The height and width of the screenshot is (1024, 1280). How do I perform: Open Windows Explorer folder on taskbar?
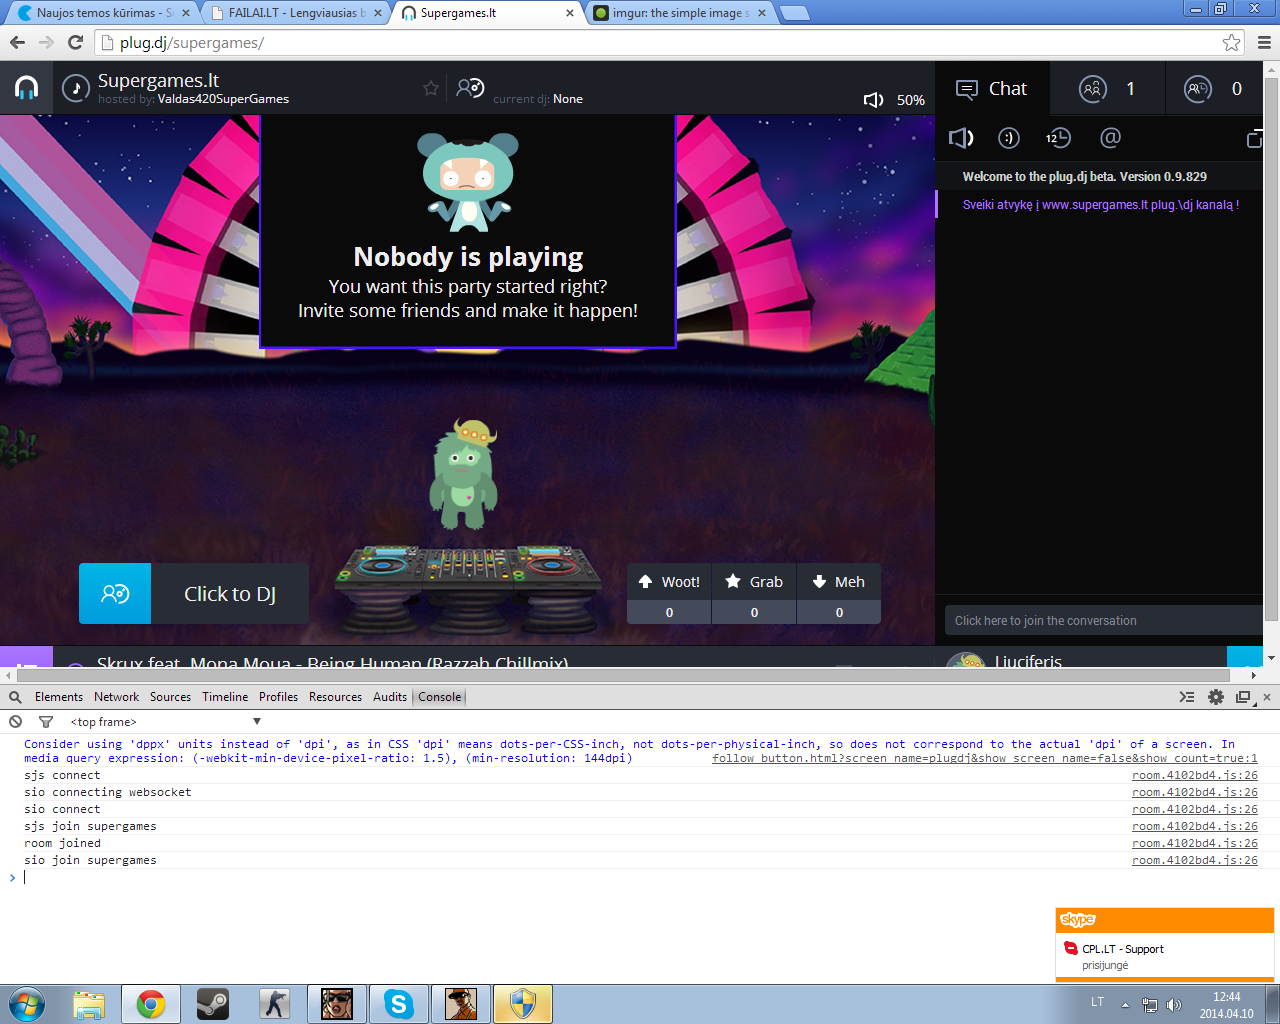tap(89, 1004)
